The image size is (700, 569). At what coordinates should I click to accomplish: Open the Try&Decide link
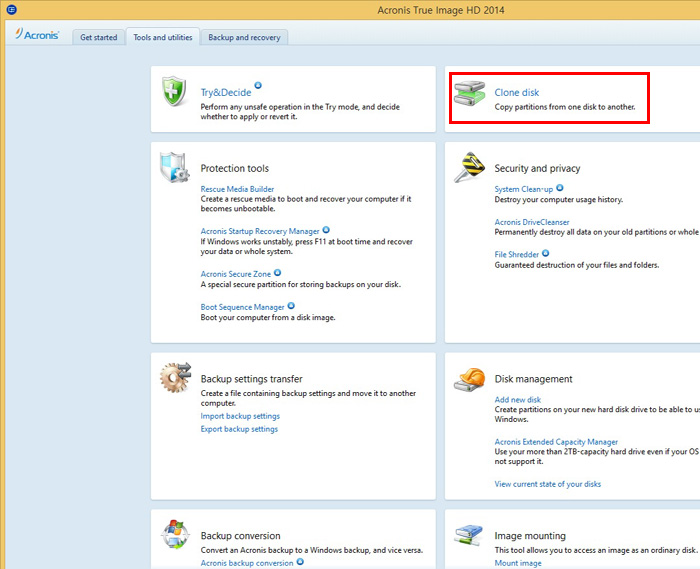pyautogui.click(x=226, y=92)
